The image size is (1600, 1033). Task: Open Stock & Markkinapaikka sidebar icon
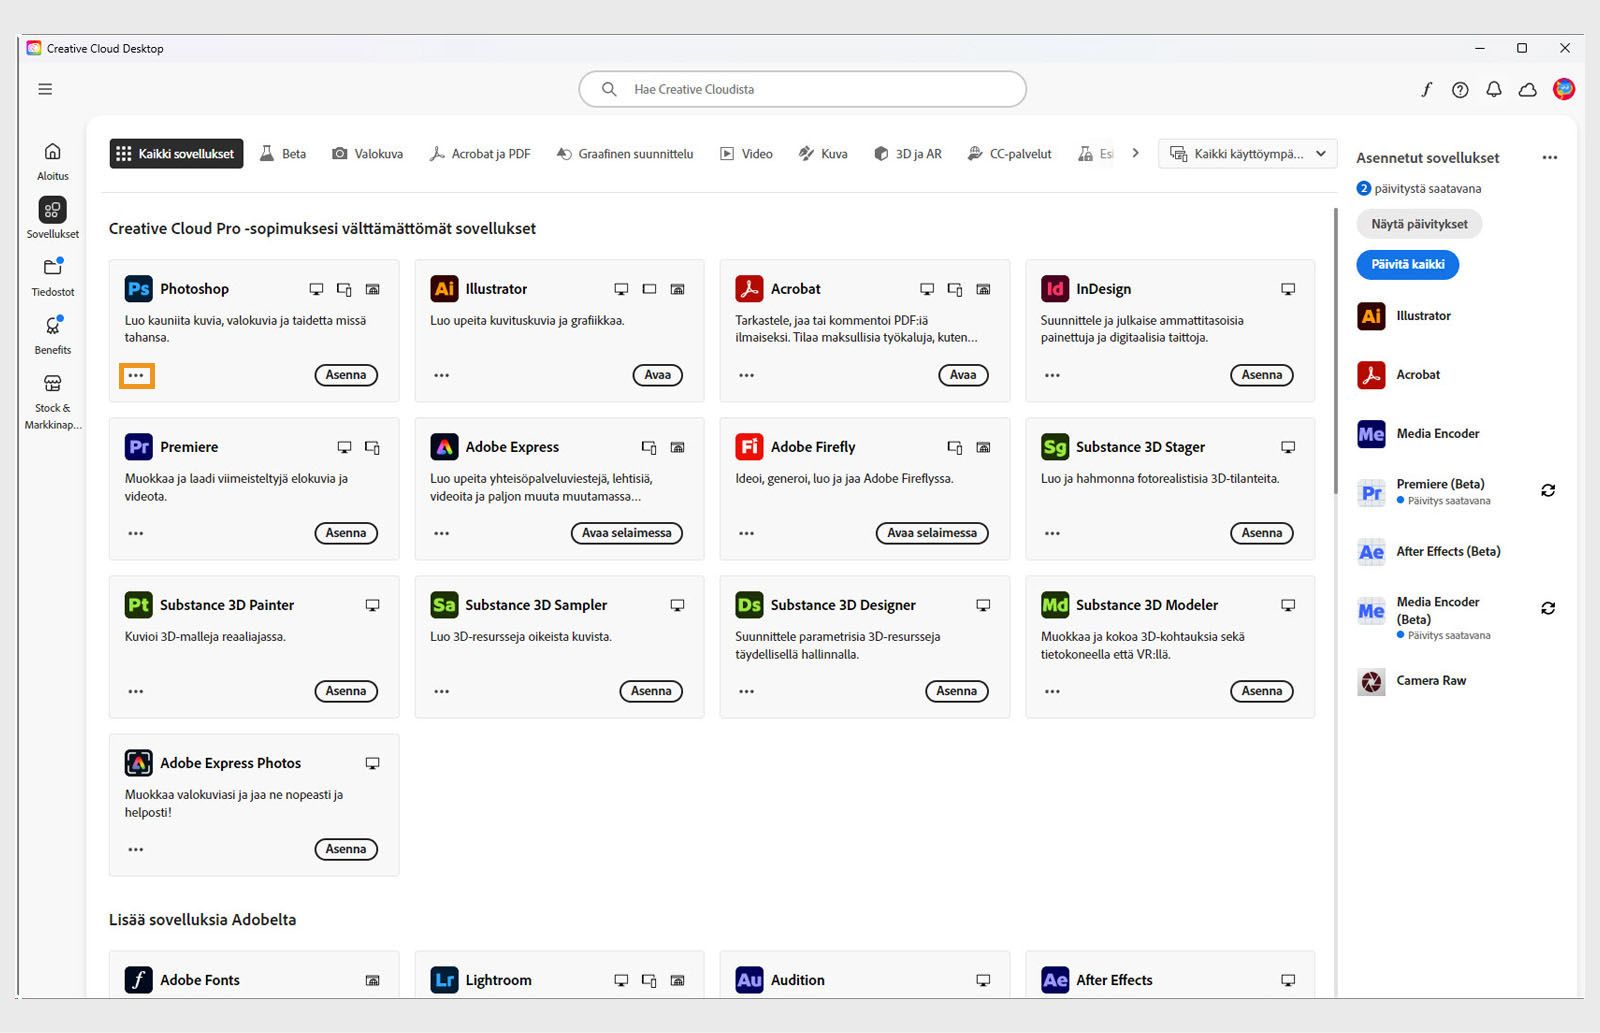tap(52, 384)
